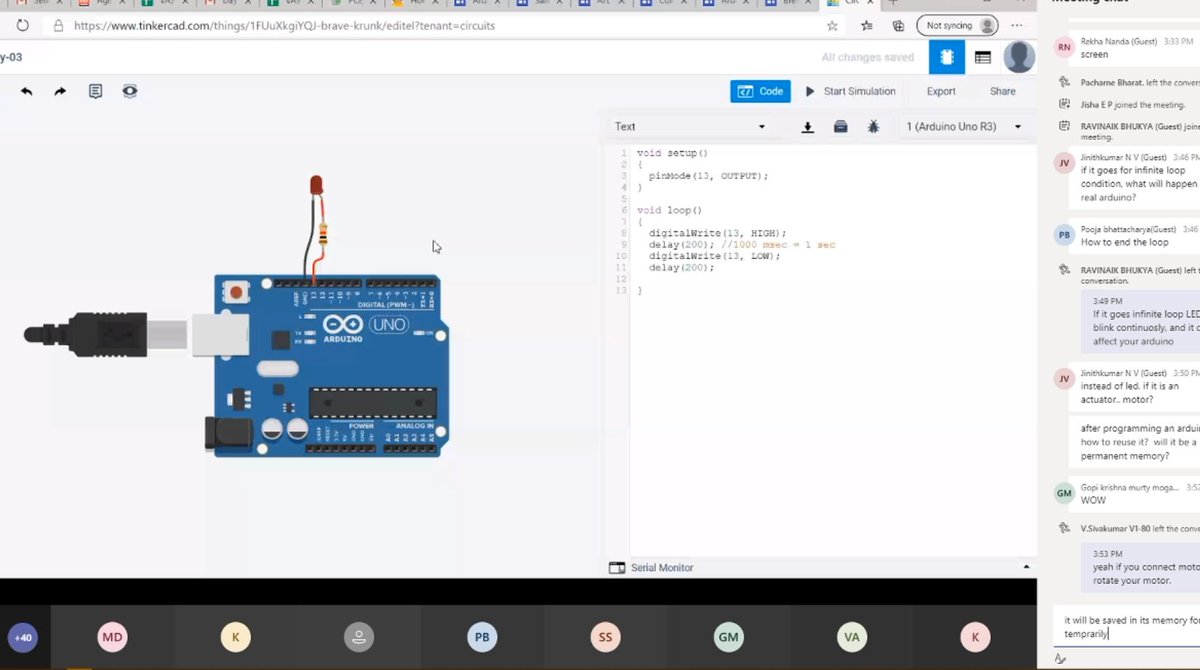Open browser Collections icon
1200x670 pixels.
(898, 26)
